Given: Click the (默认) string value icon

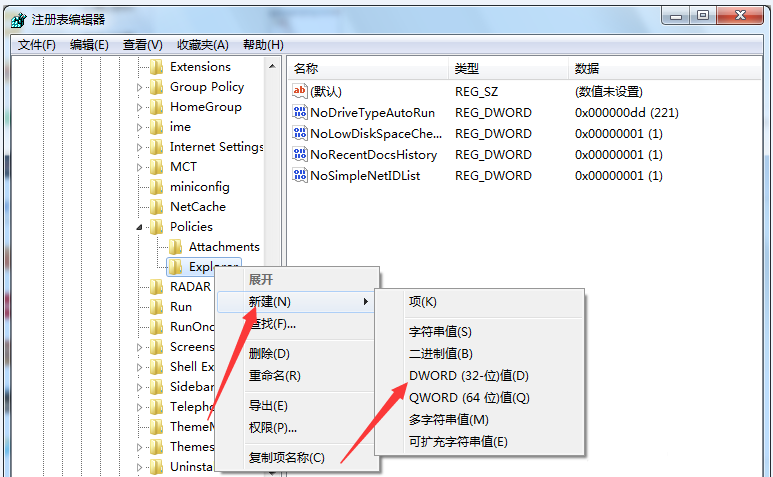Looking at the screenshot, I should point(299,91).
